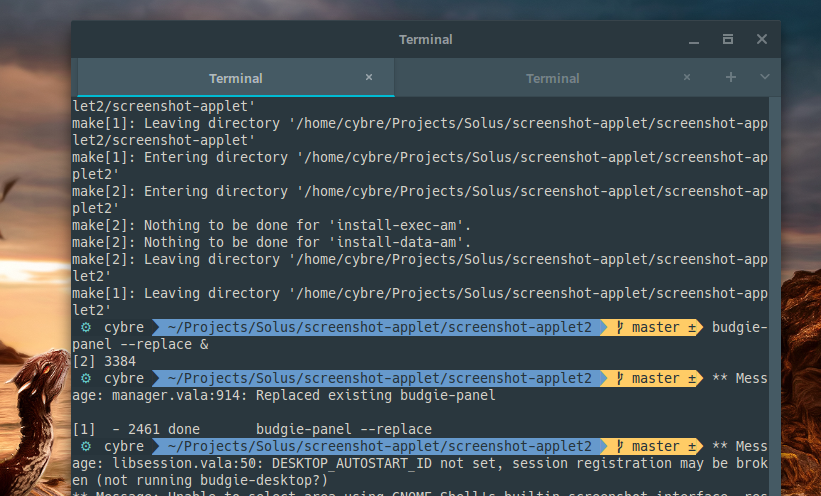Select the active first Terminal tab
This screenshot has width=821, height=496.
coord(236,78)
